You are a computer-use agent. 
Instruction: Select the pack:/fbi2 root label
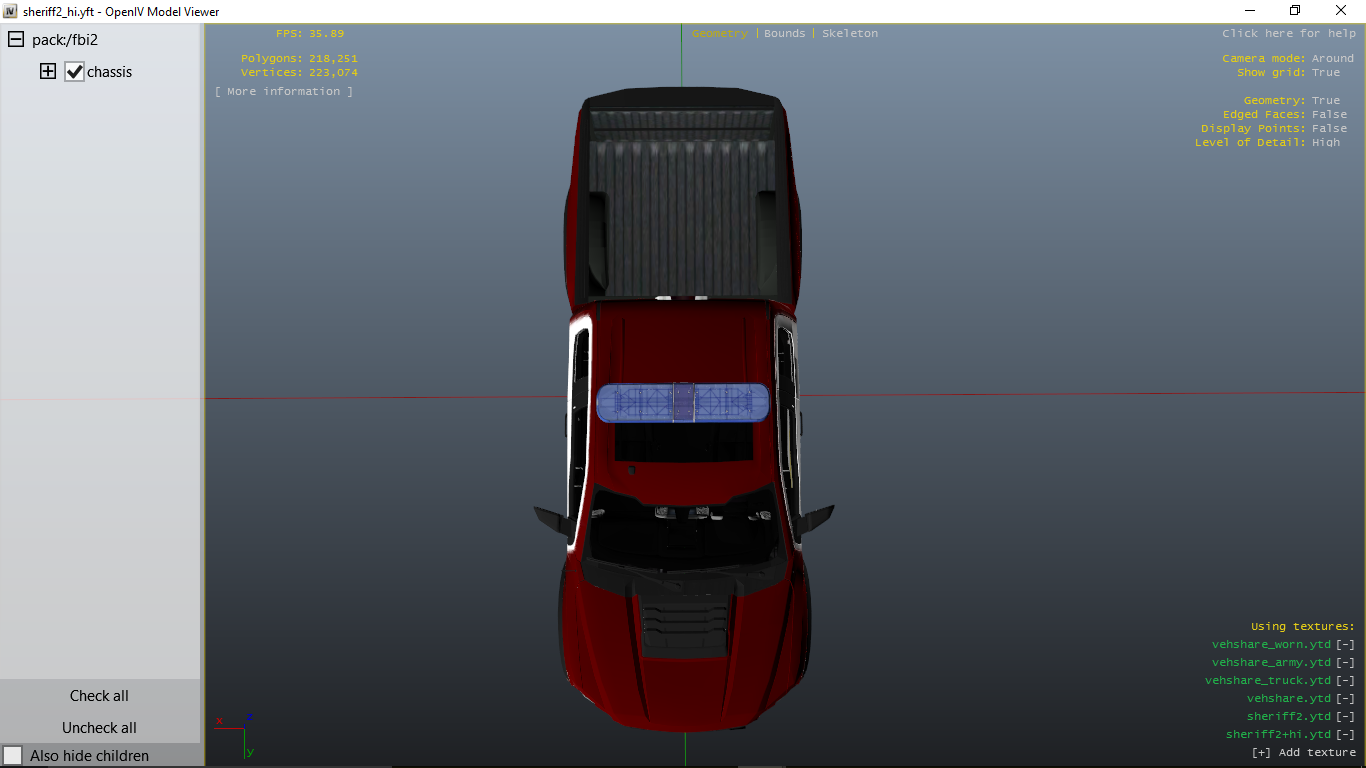[65, 40]
